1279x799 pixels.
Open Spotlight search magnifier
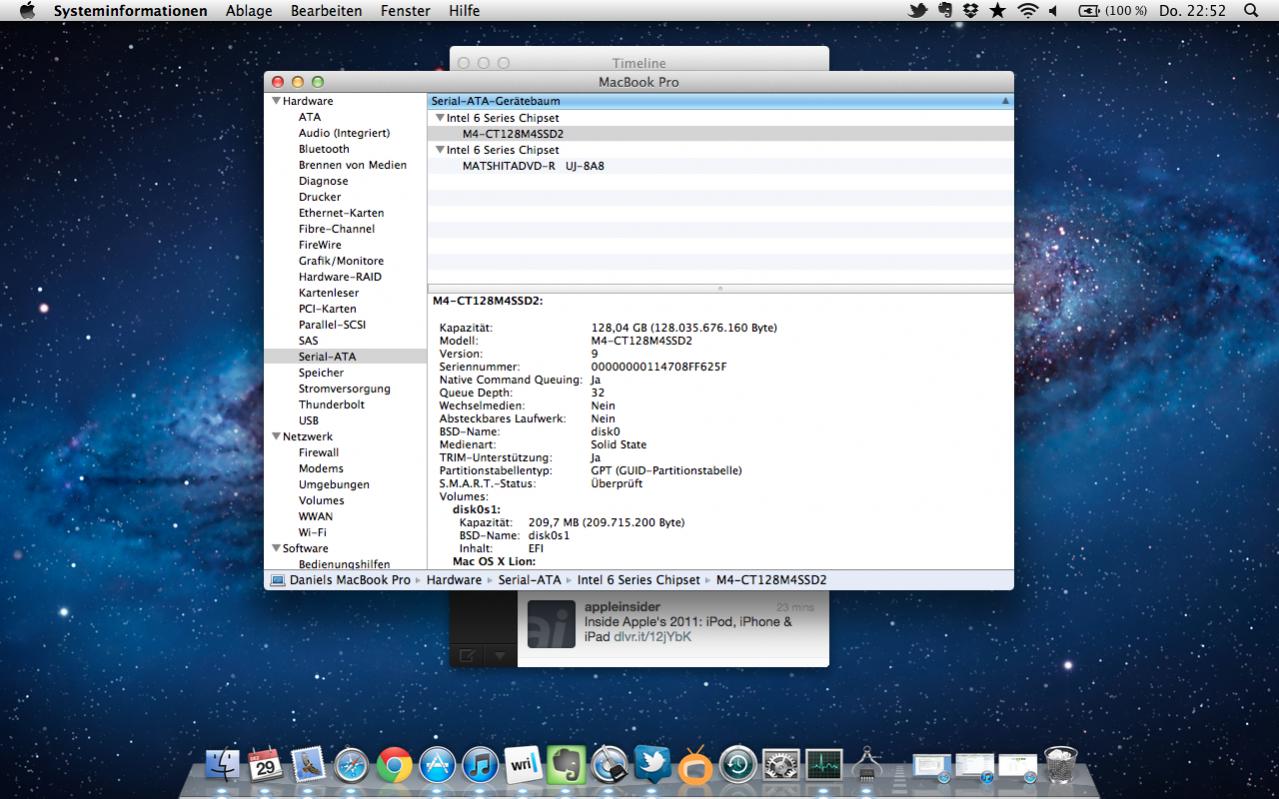[x=1250, y=11]
